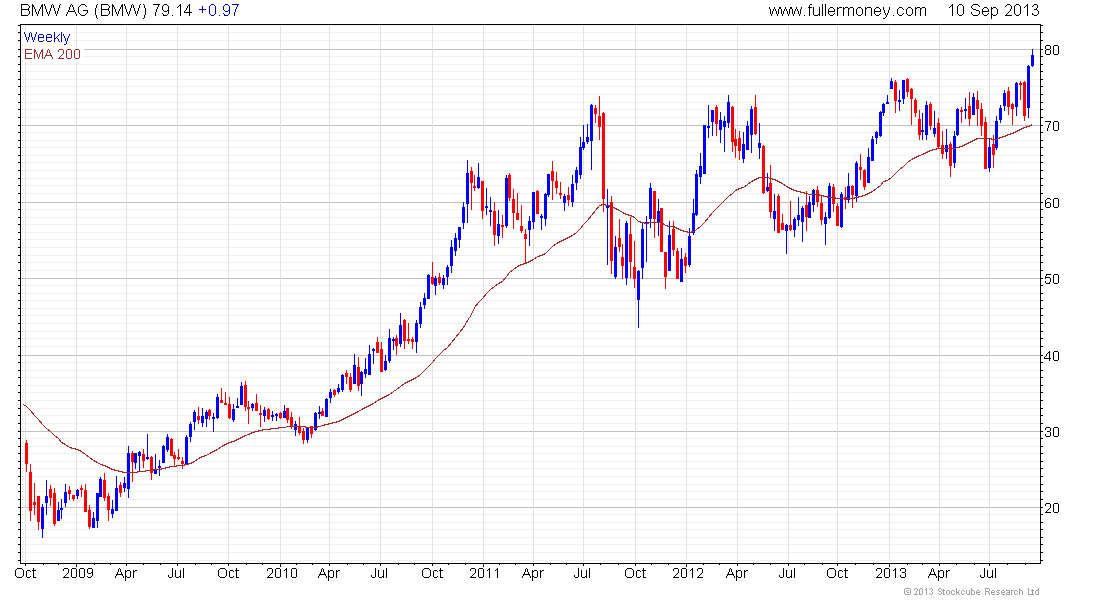Click the latest candlestick near 80
This screenshot has height=600, width=1100.
pyautogui.click(x=1033, y=59)
